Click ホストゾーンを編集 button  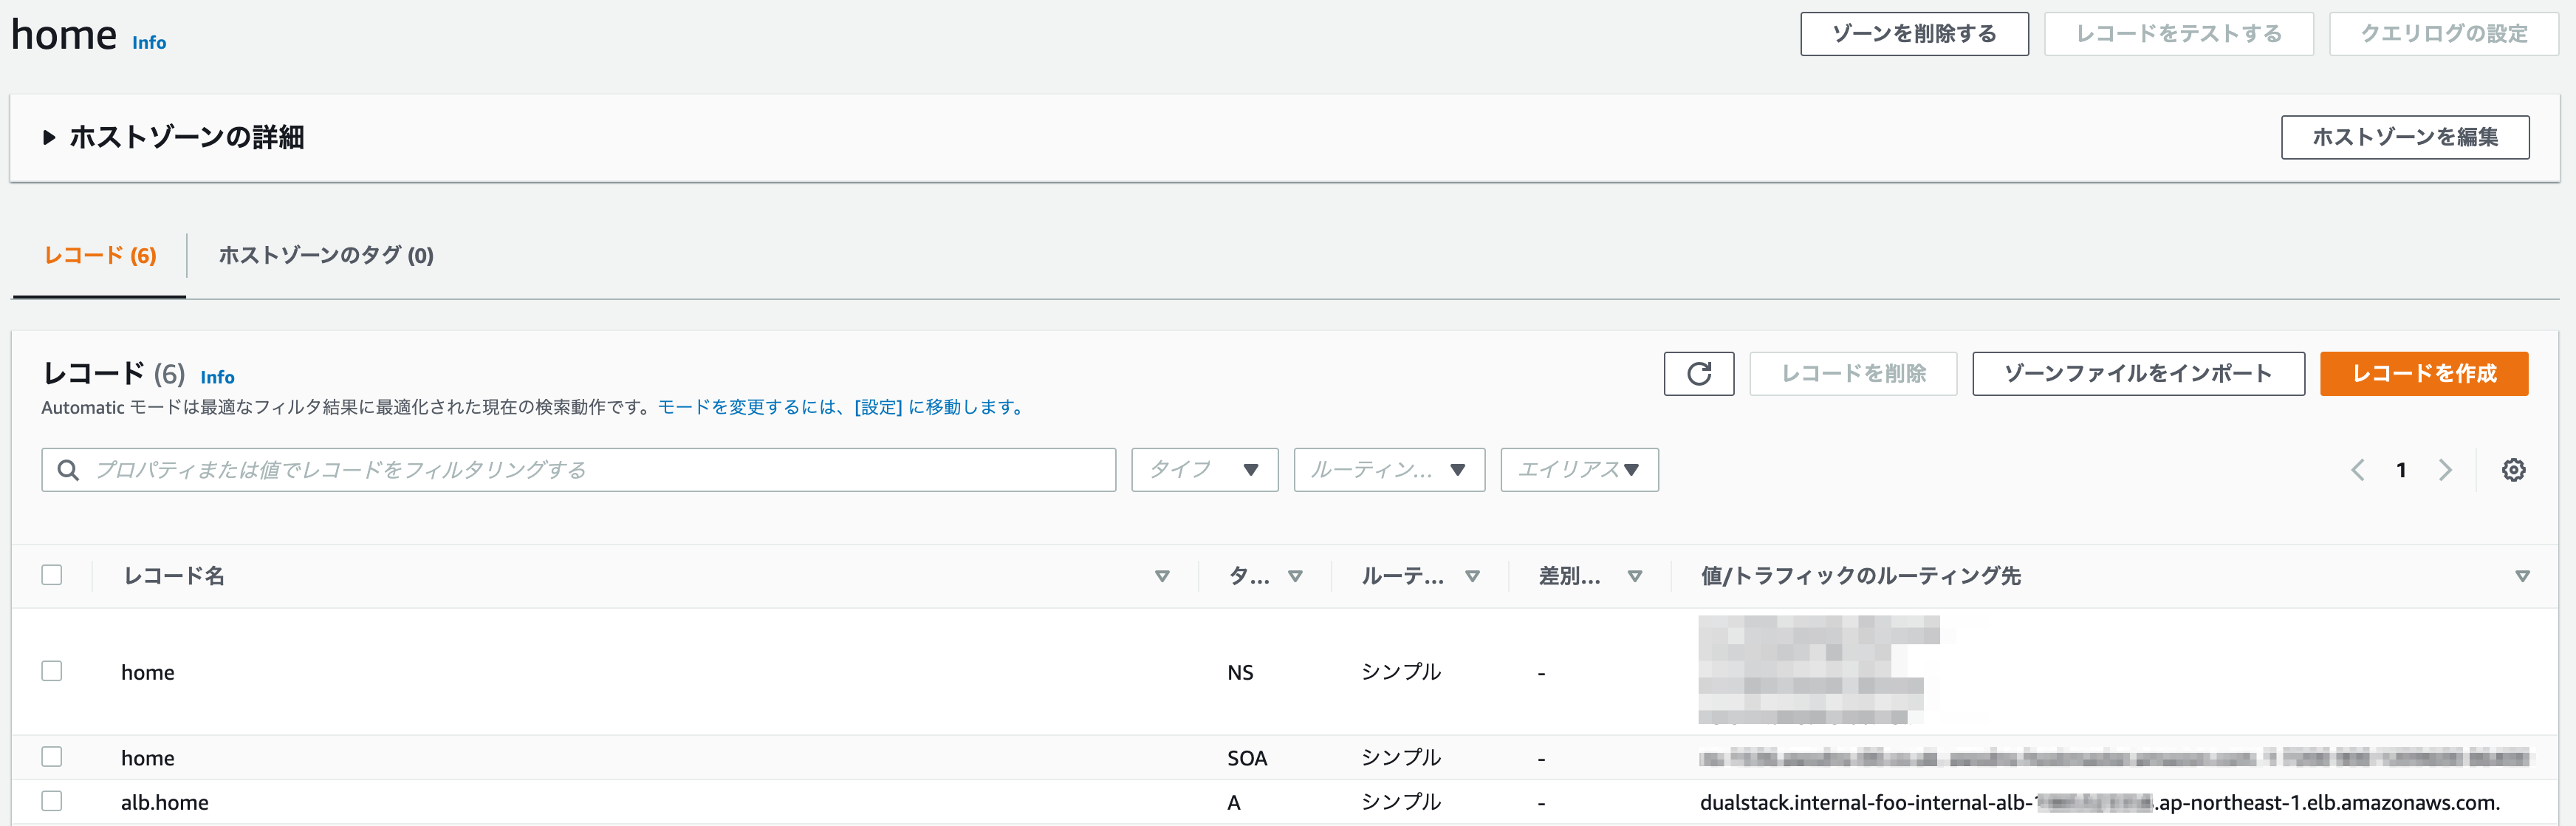tap(2404, 137)
